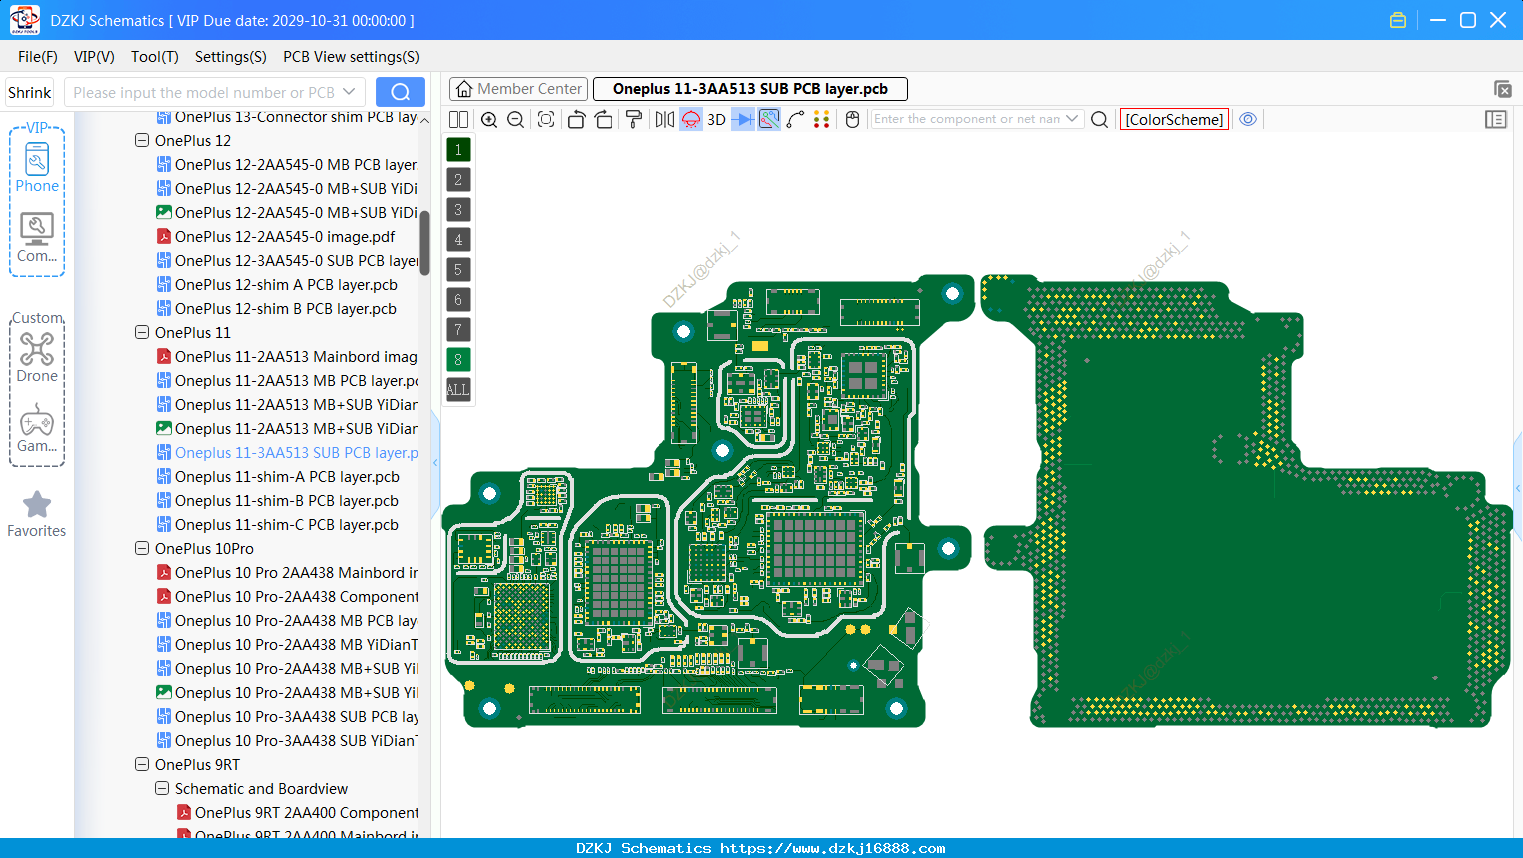
Task: Select the mouse mode icon
Action: coord(853,119)
